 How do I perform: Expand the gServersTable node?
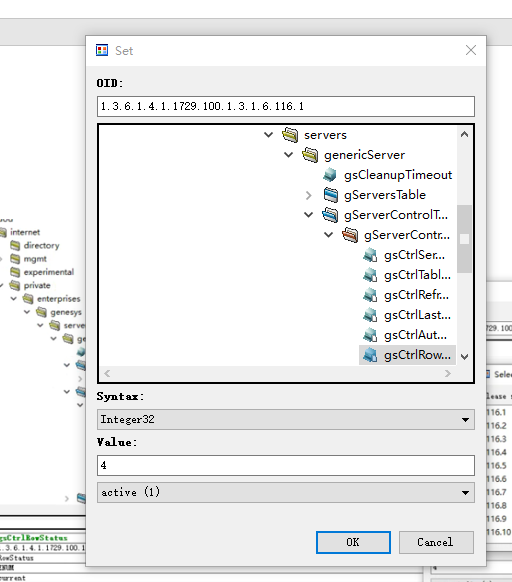click(309, 195)
